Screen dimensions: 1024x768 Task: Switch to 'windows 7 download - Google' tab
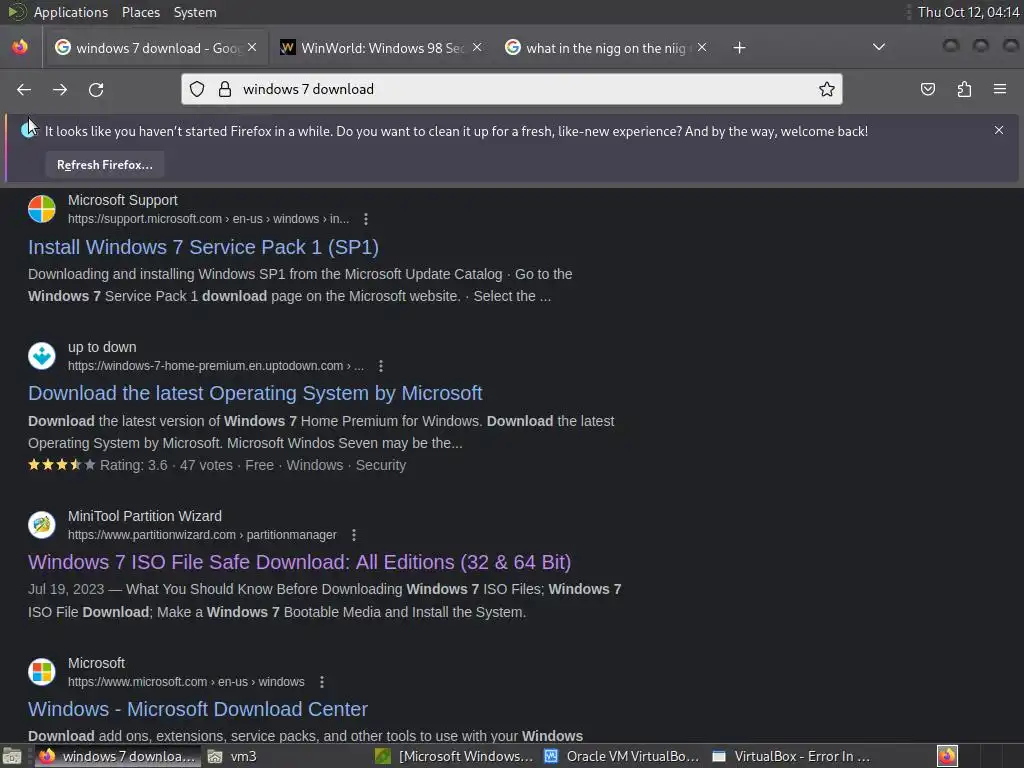click(x=156, y=48)
